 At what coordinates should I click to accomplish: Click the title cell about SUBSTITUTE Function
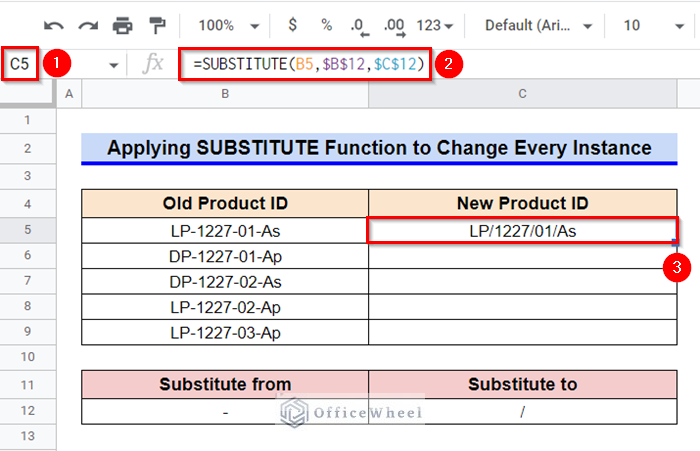(x=379, y=148)
